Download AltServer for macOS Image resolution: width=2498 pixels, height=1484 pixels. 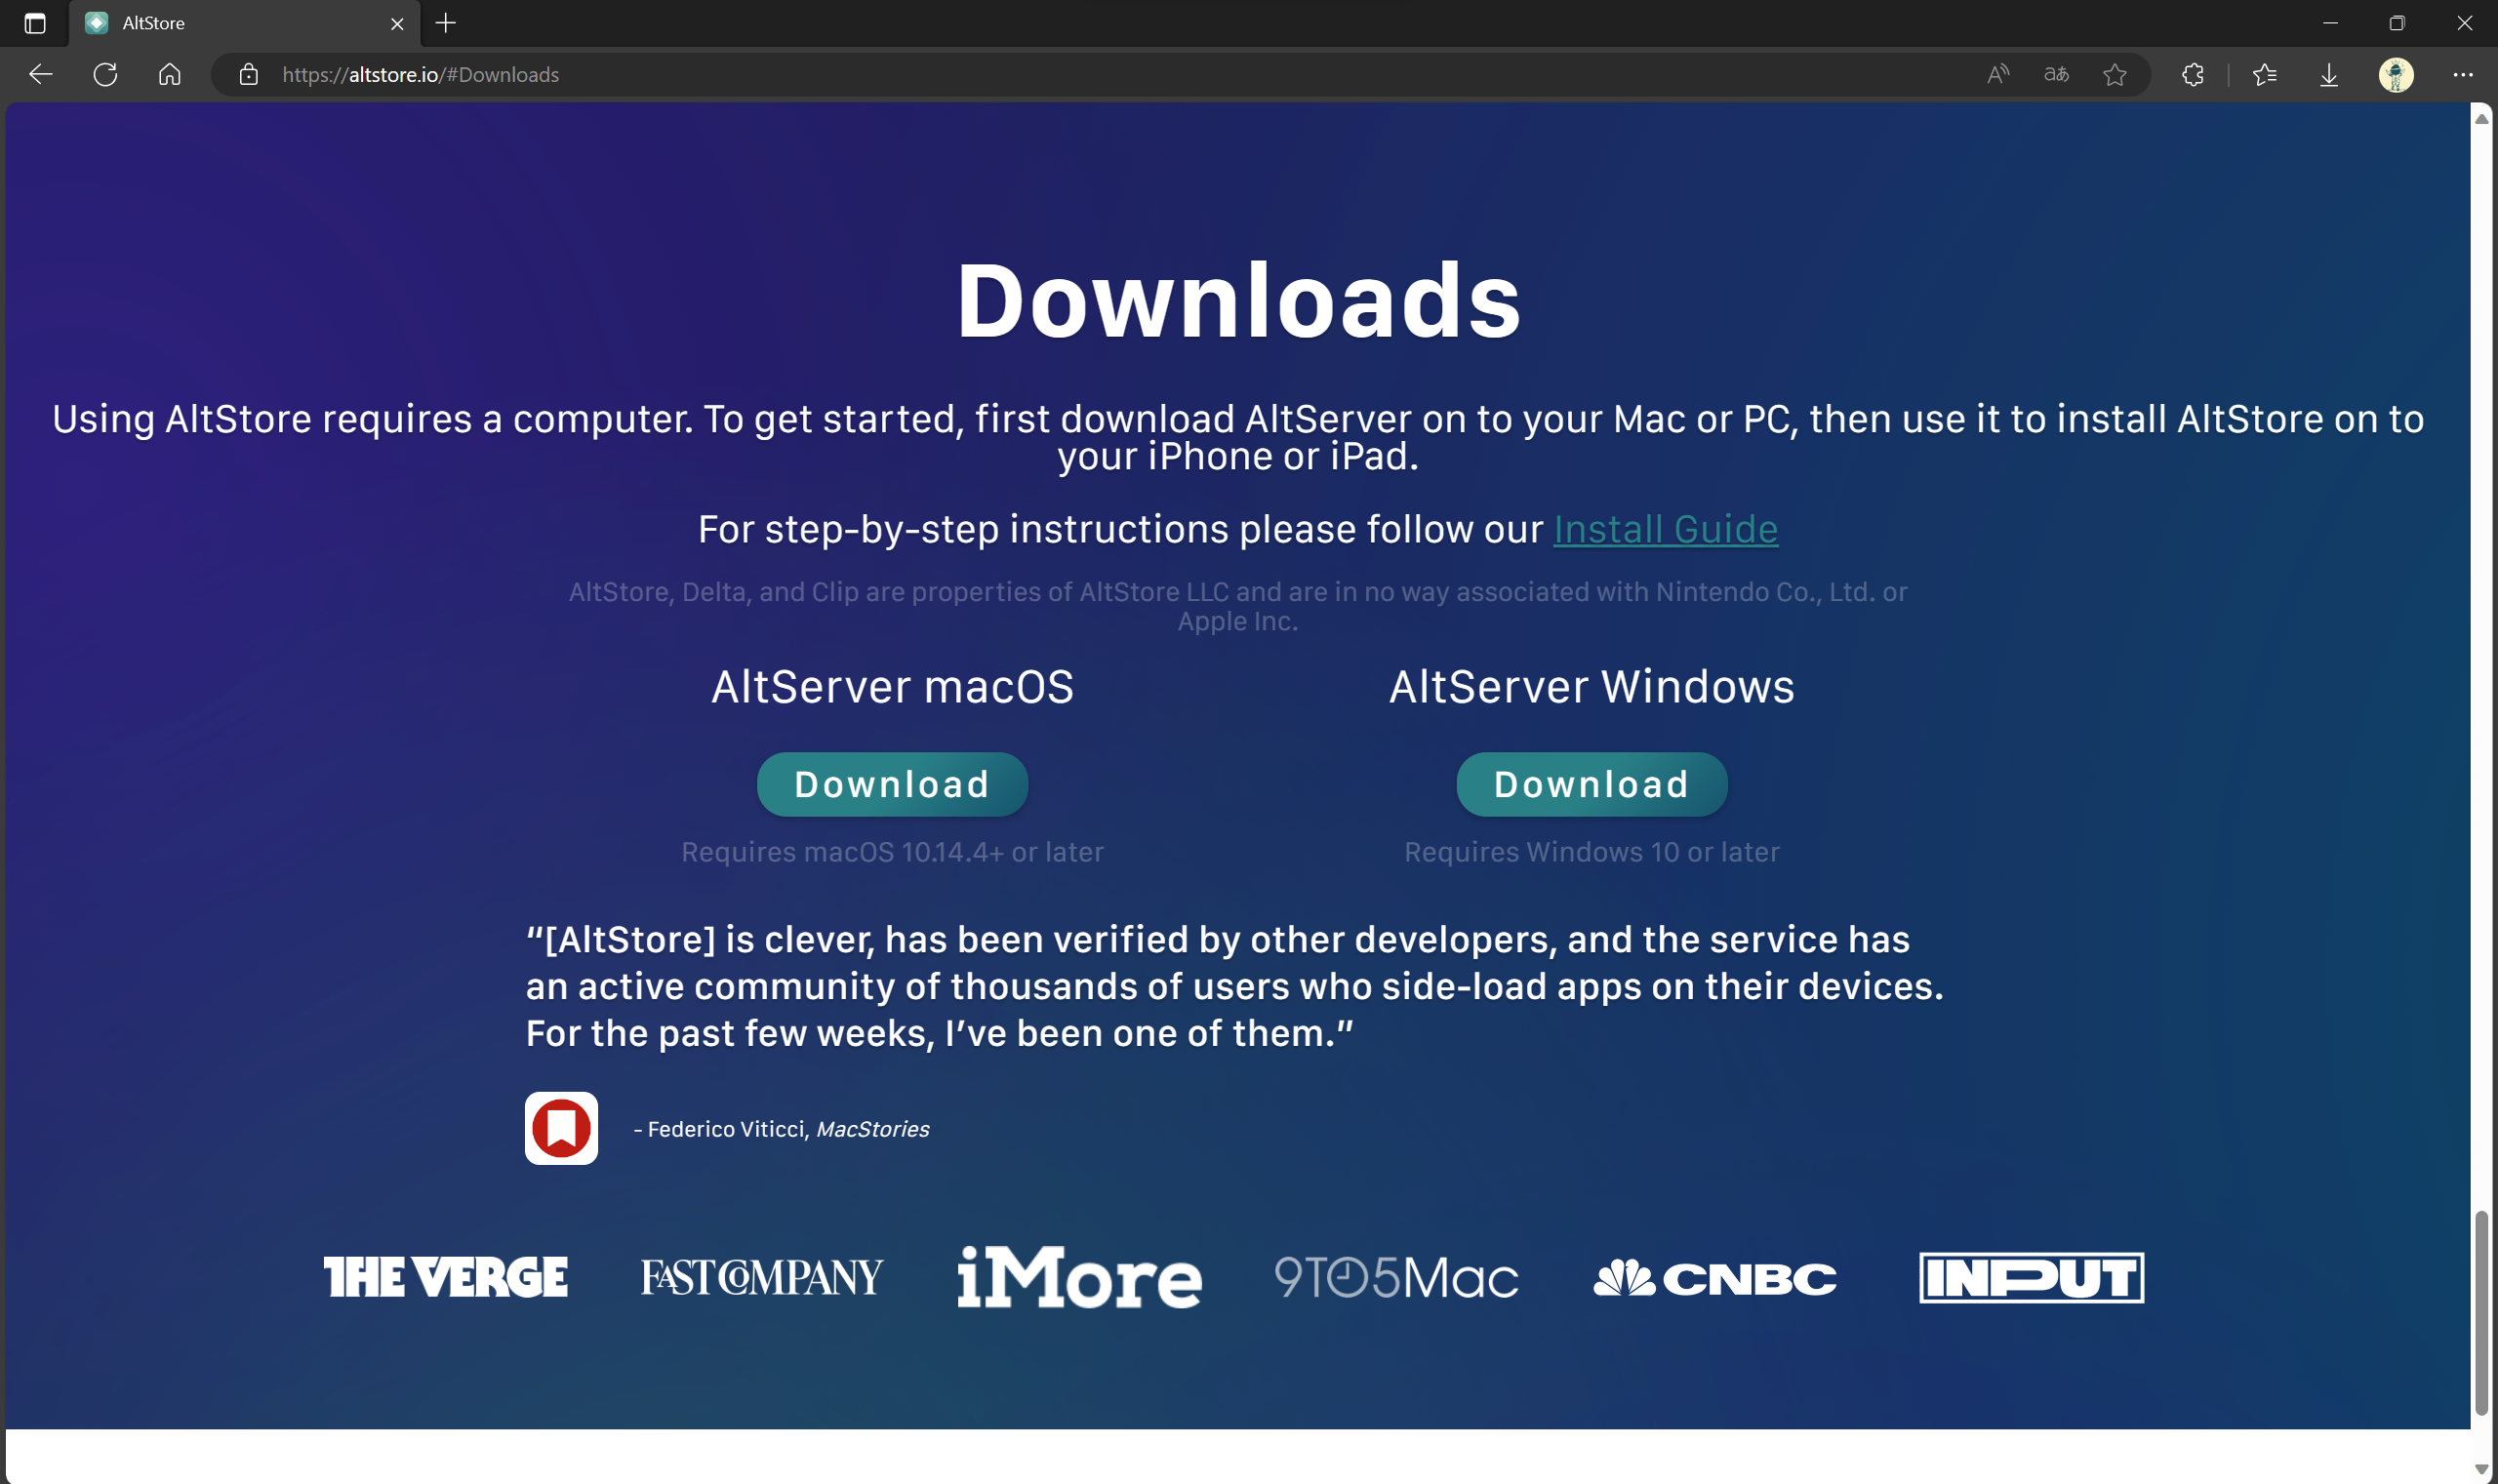892,784
